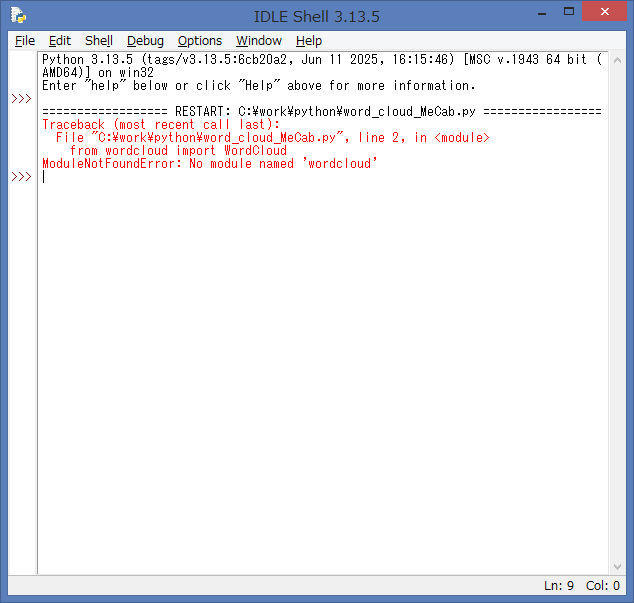
Task: Open the Shell menu
Action: click(x=99, y=41)
